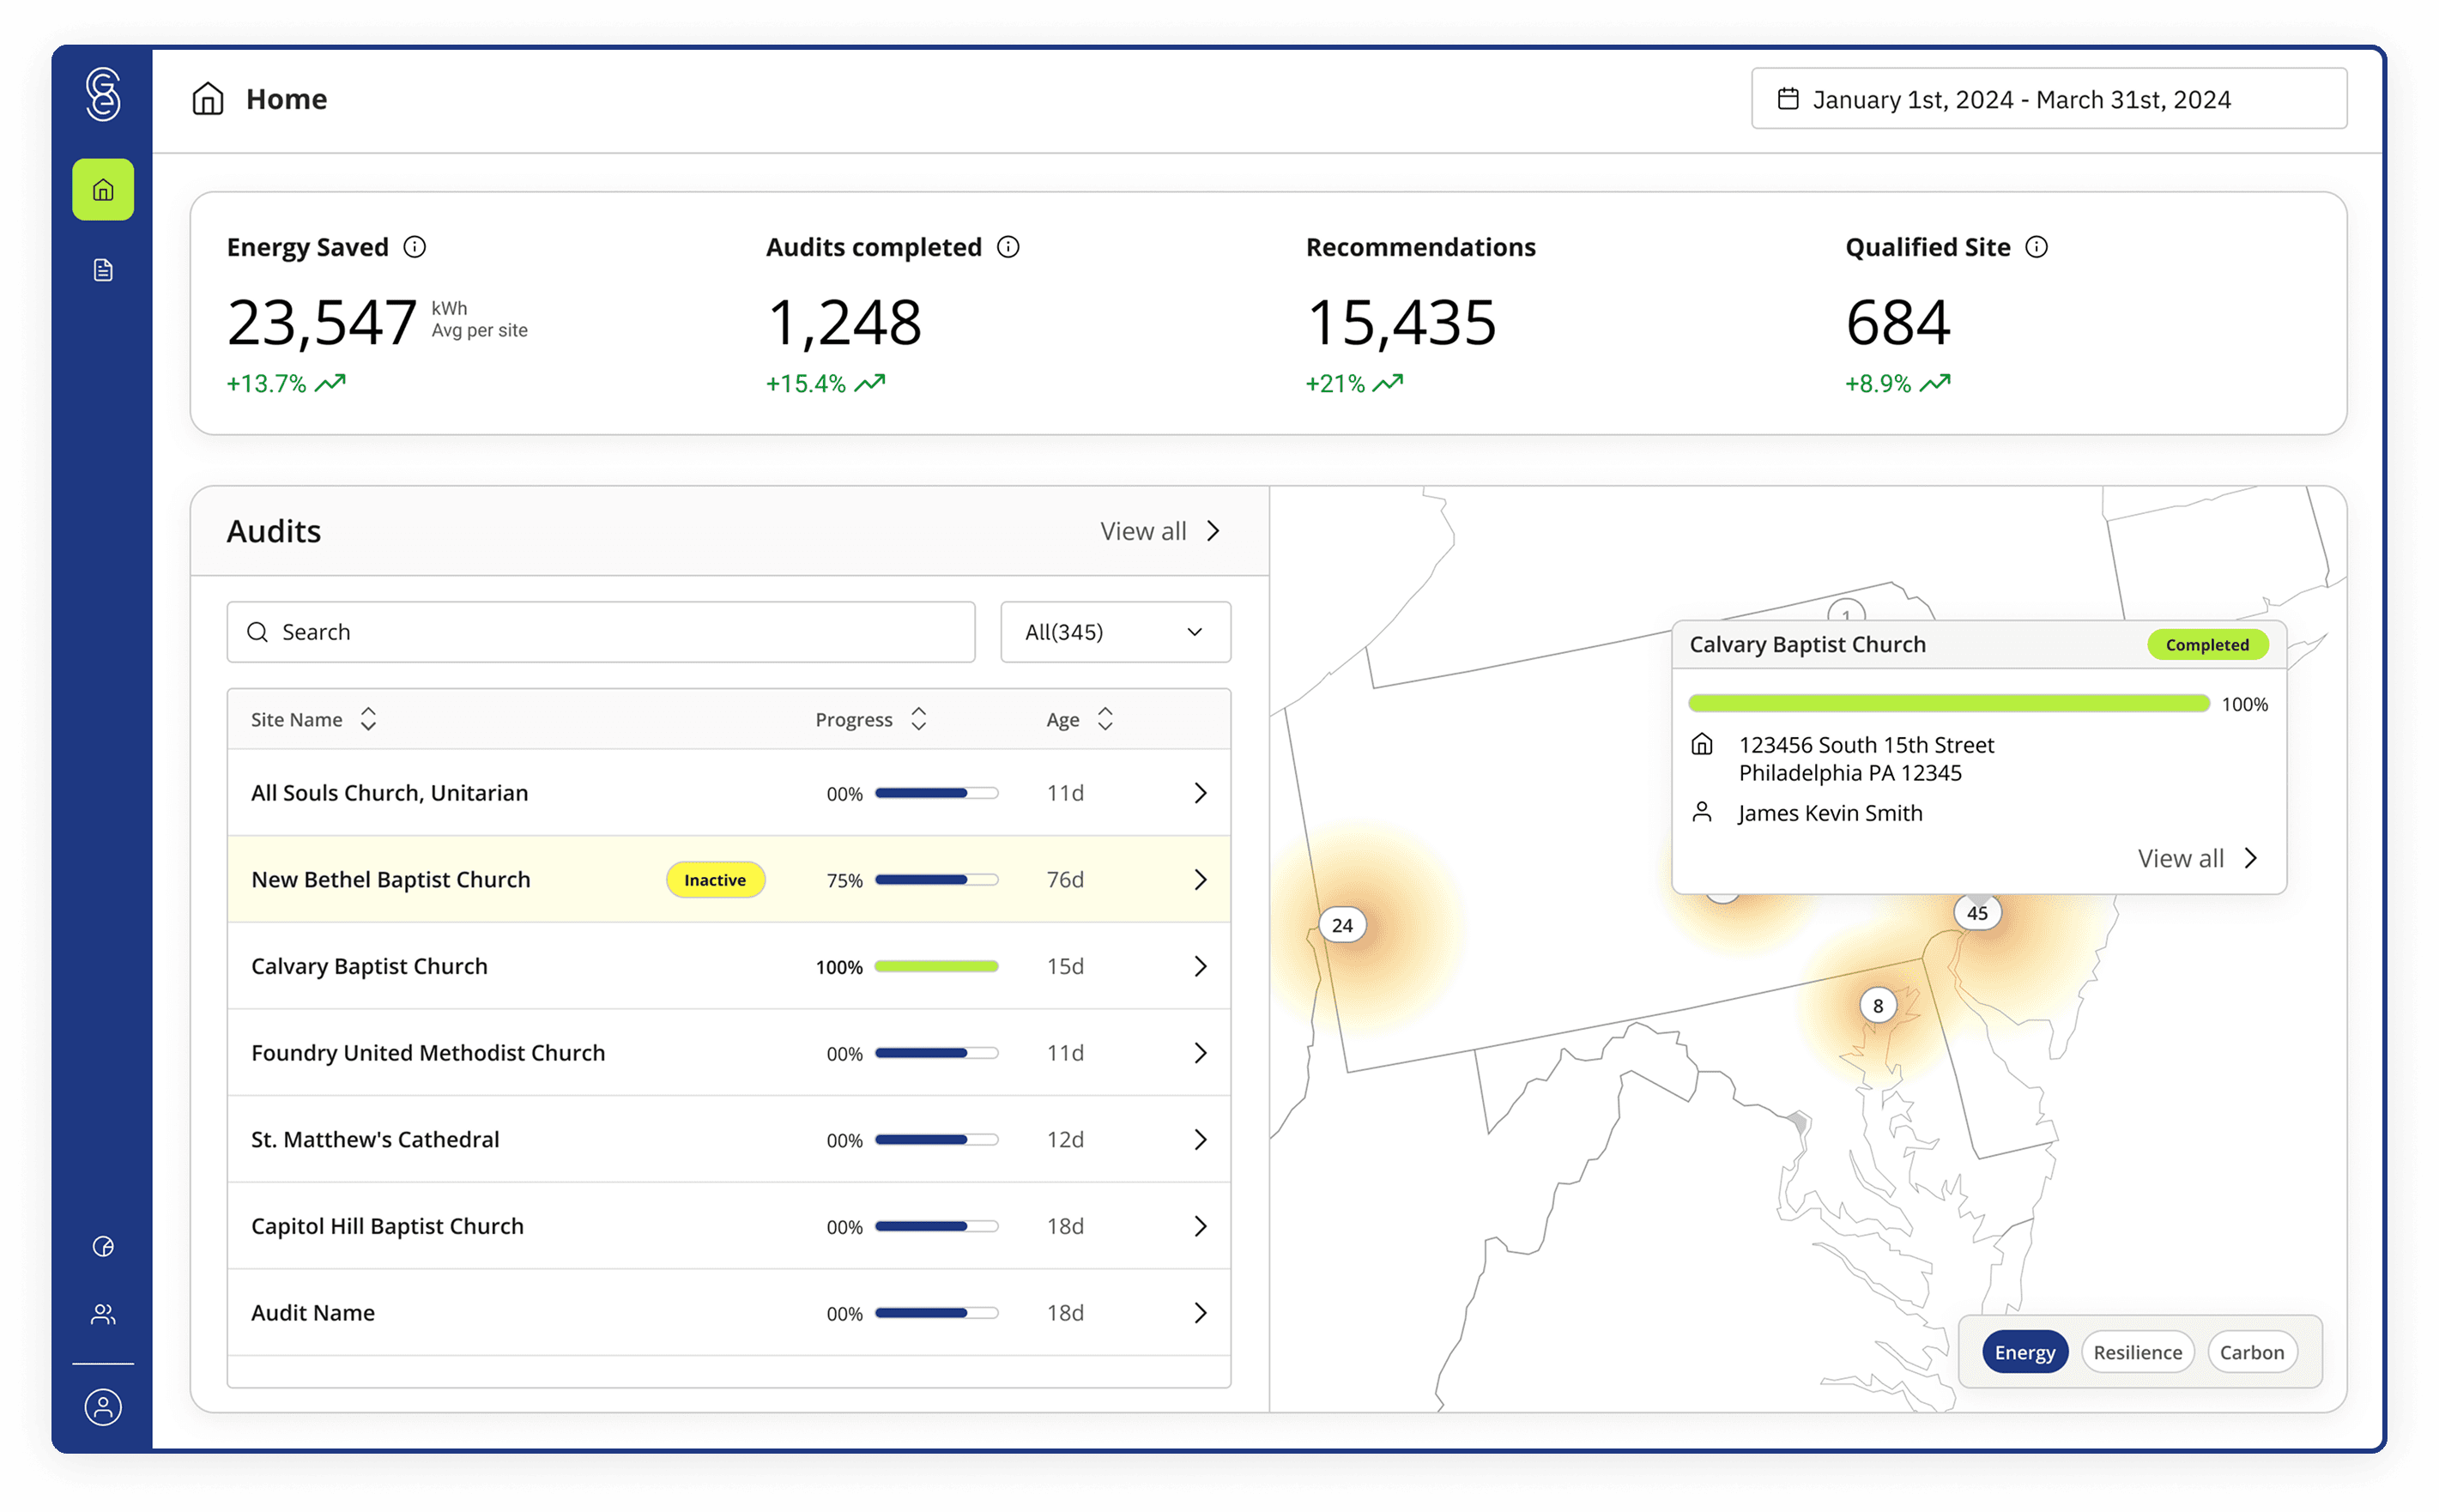Open the documents page icon in sidebar

pos(103,270)
